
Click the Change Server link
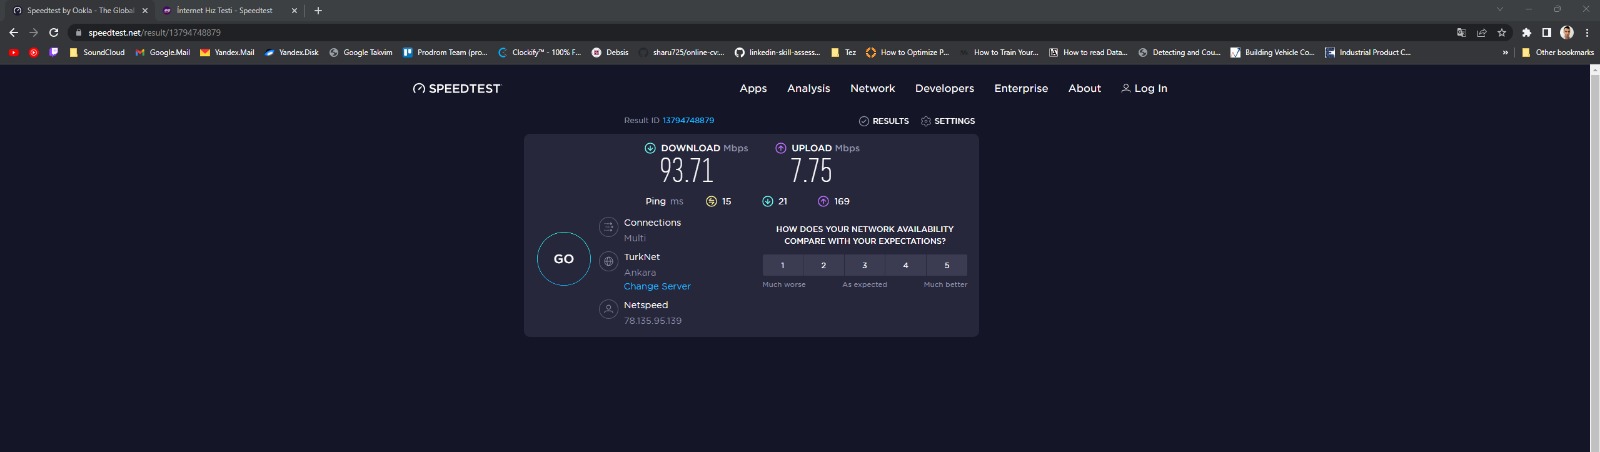pyautogui.click(x=657, y=287)
